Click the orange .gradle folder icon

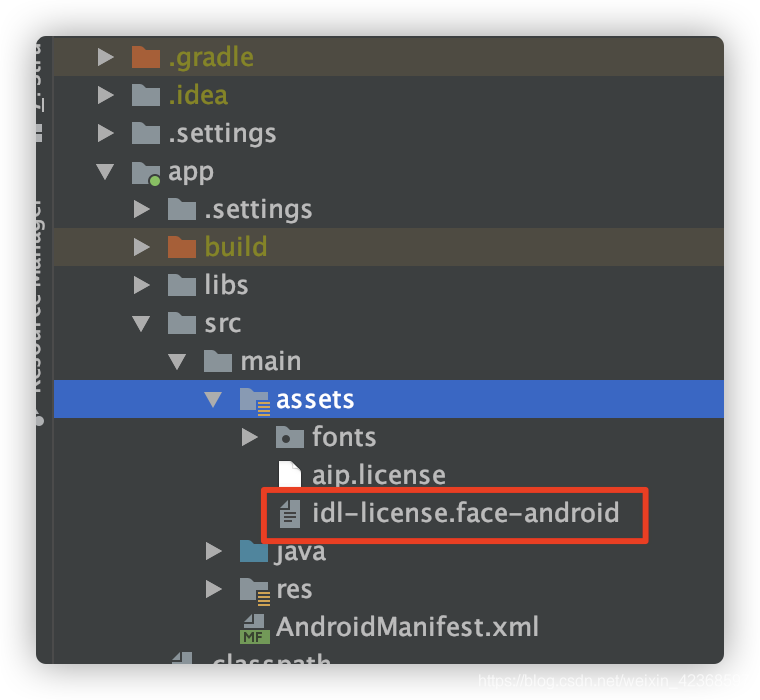pyautogui.click(x=146, y=57)
